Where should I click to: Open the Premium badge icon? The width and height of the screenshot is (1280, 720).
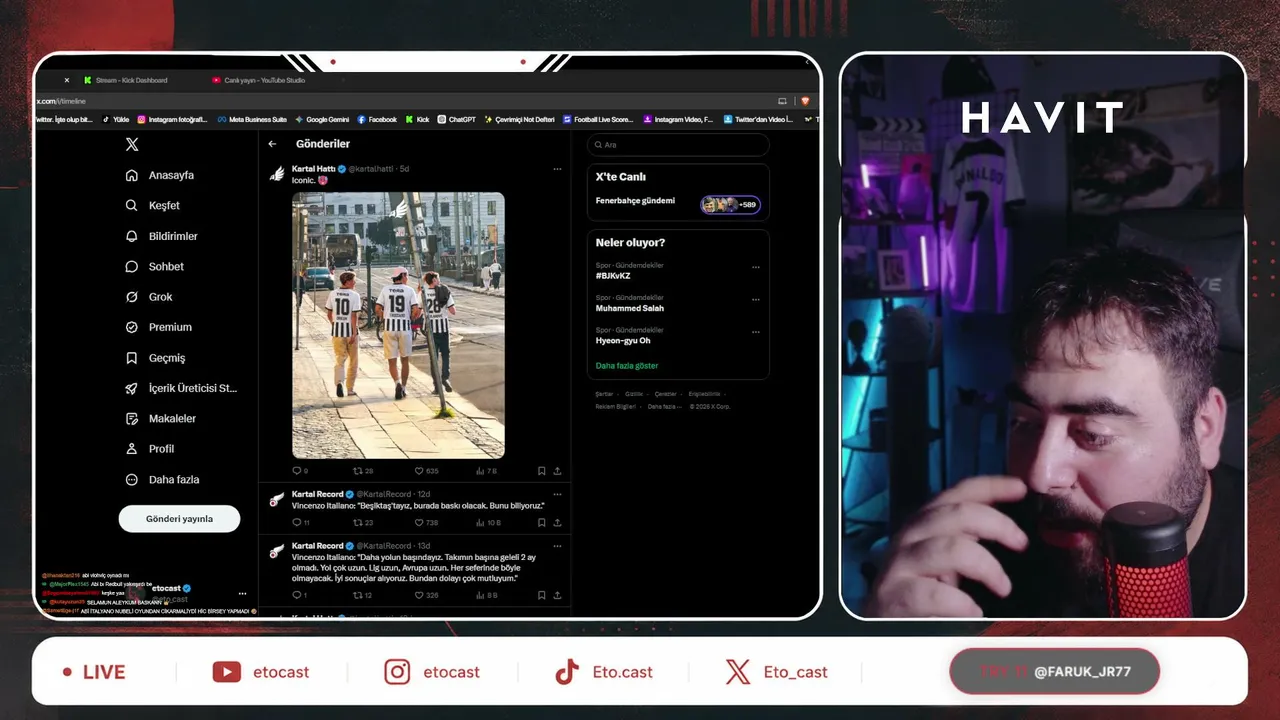click(x=131, y=327)
